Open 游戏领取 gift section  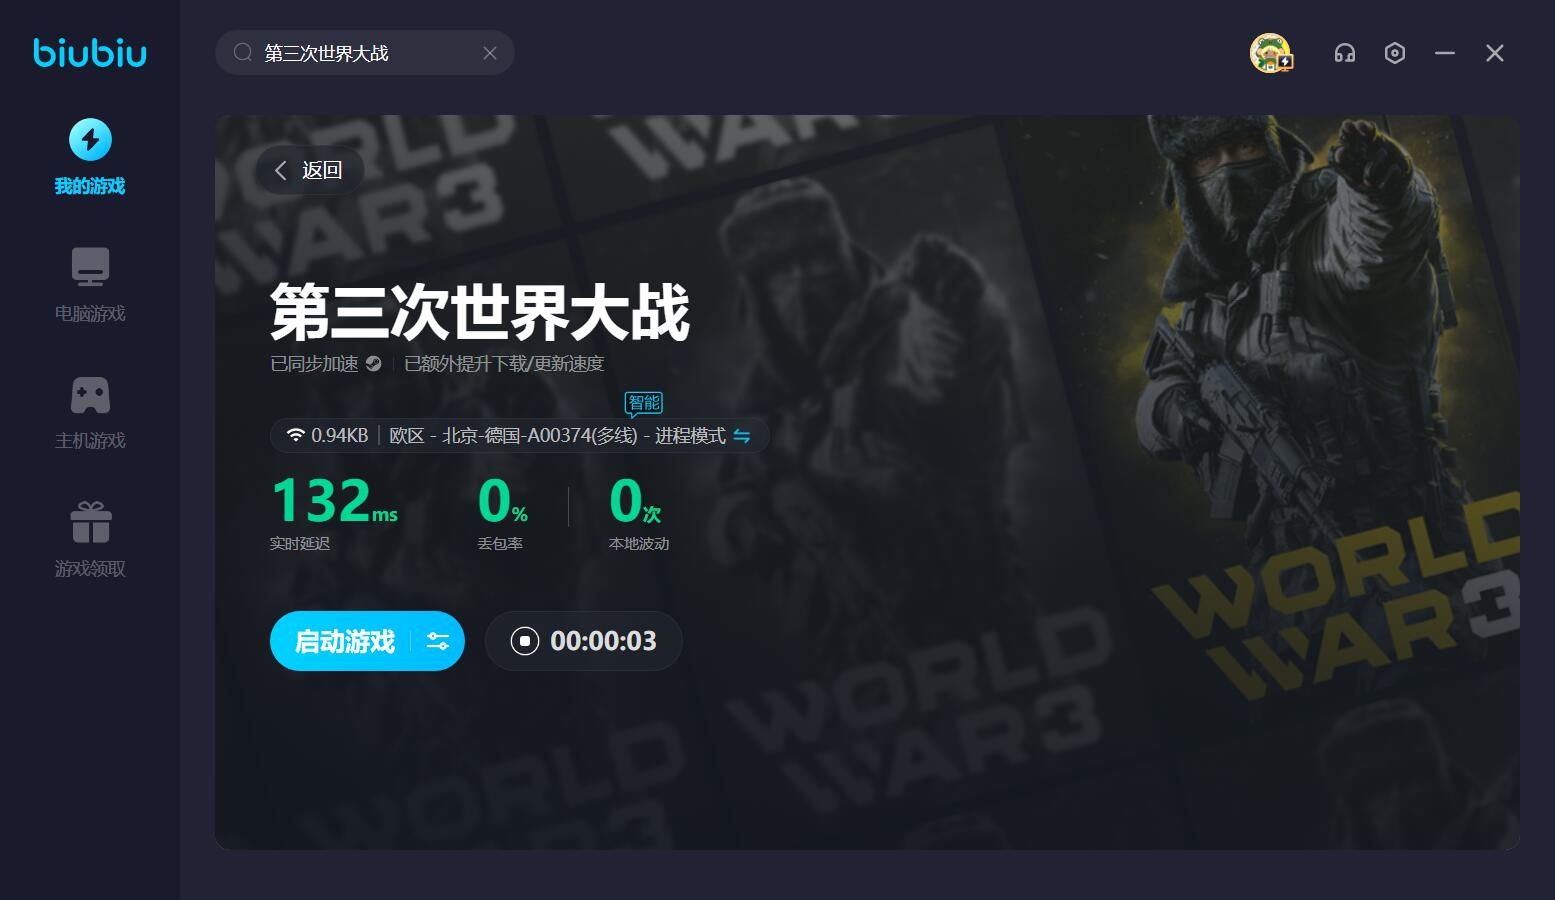90,540
